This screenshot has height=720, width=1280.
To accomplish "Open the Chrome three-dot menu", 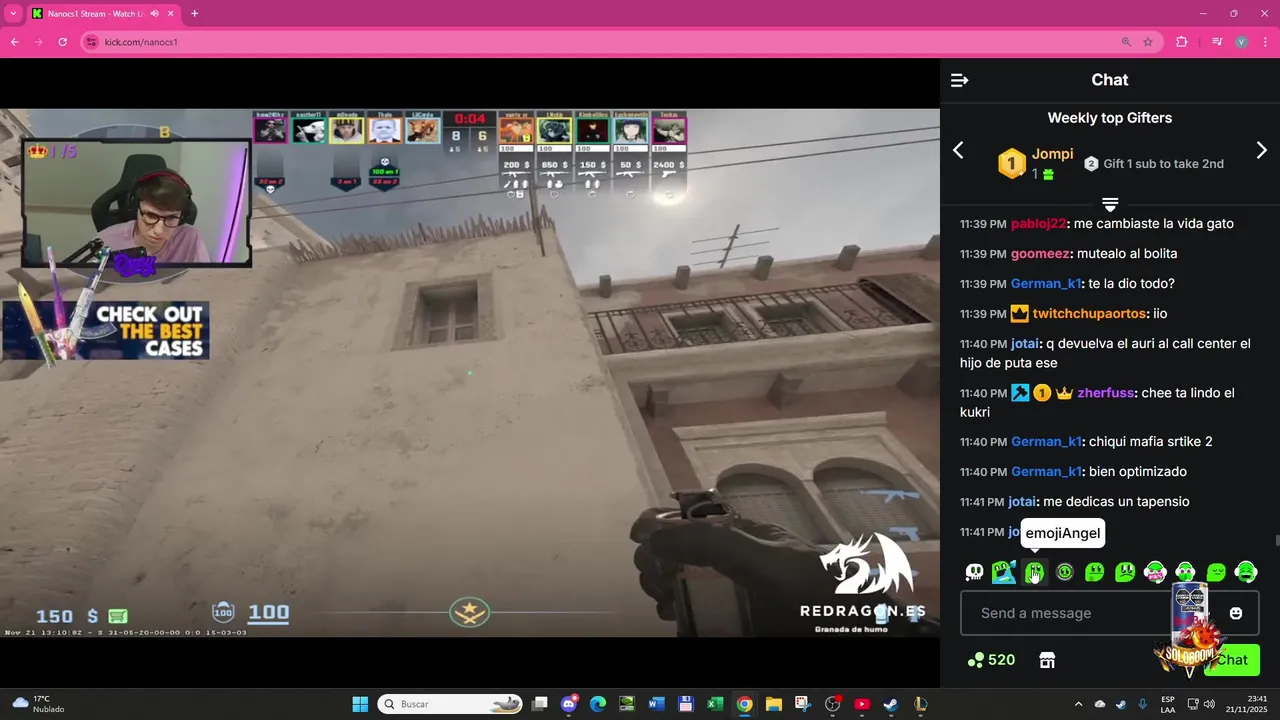I will click(x=1265, y=42).
